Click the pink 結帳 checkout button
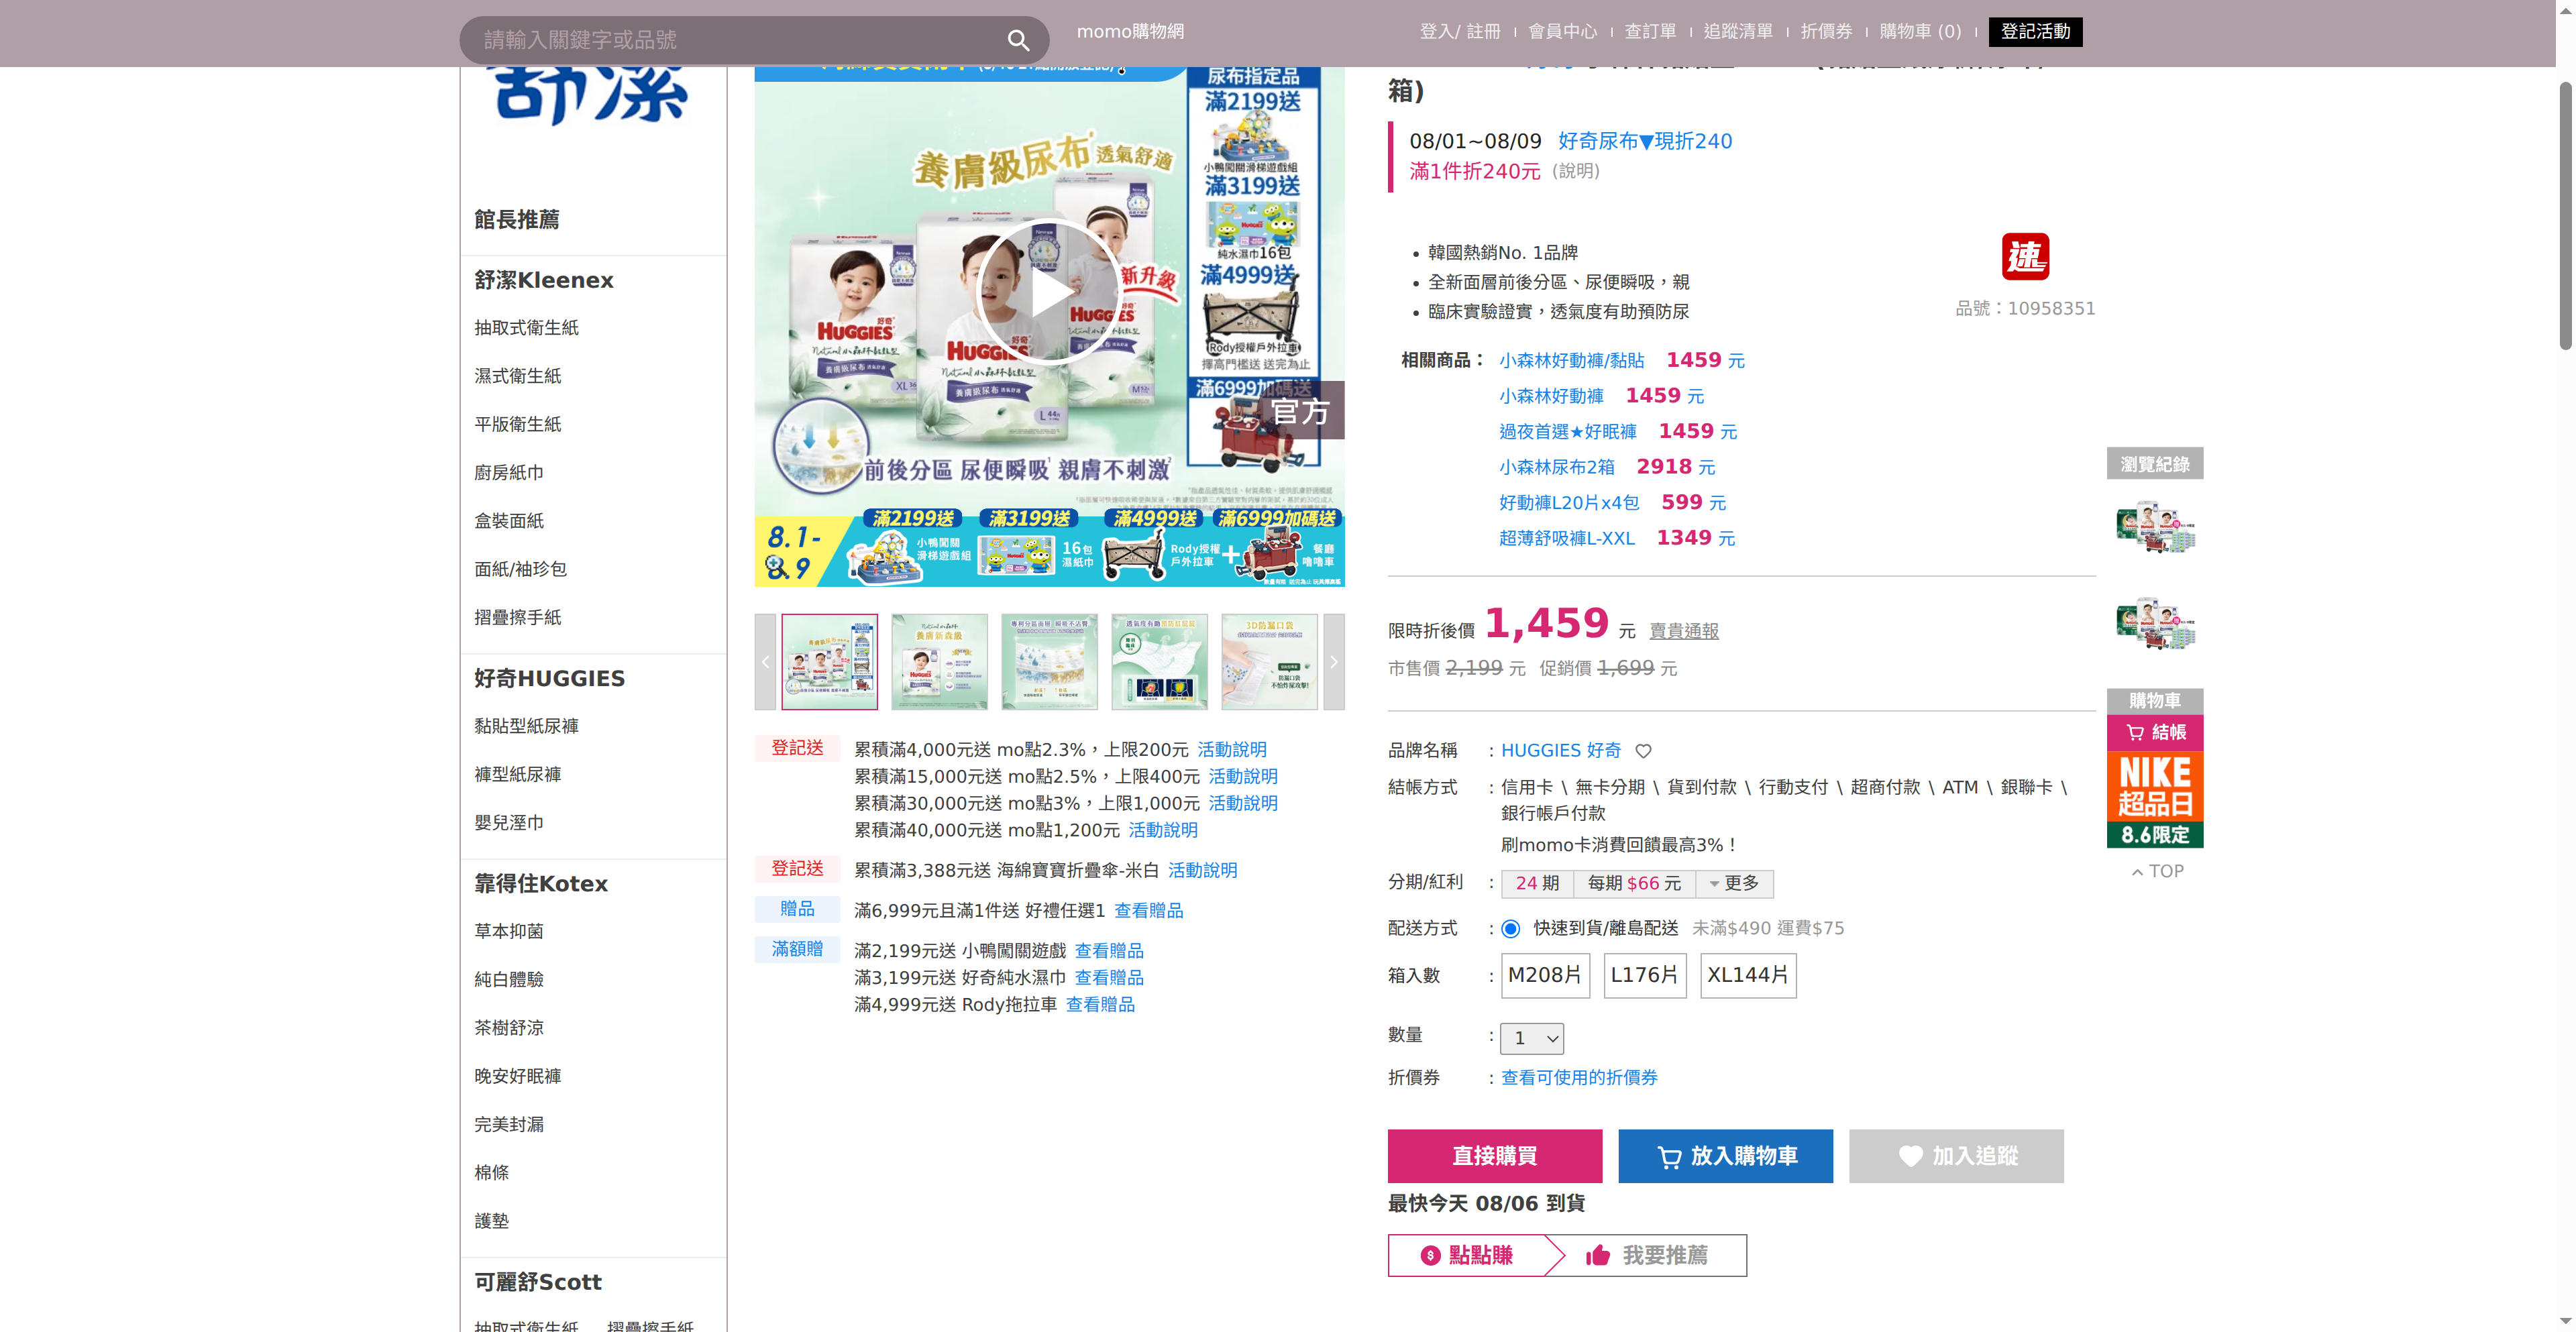The image size is (2576, 1332). (2155, 733)
